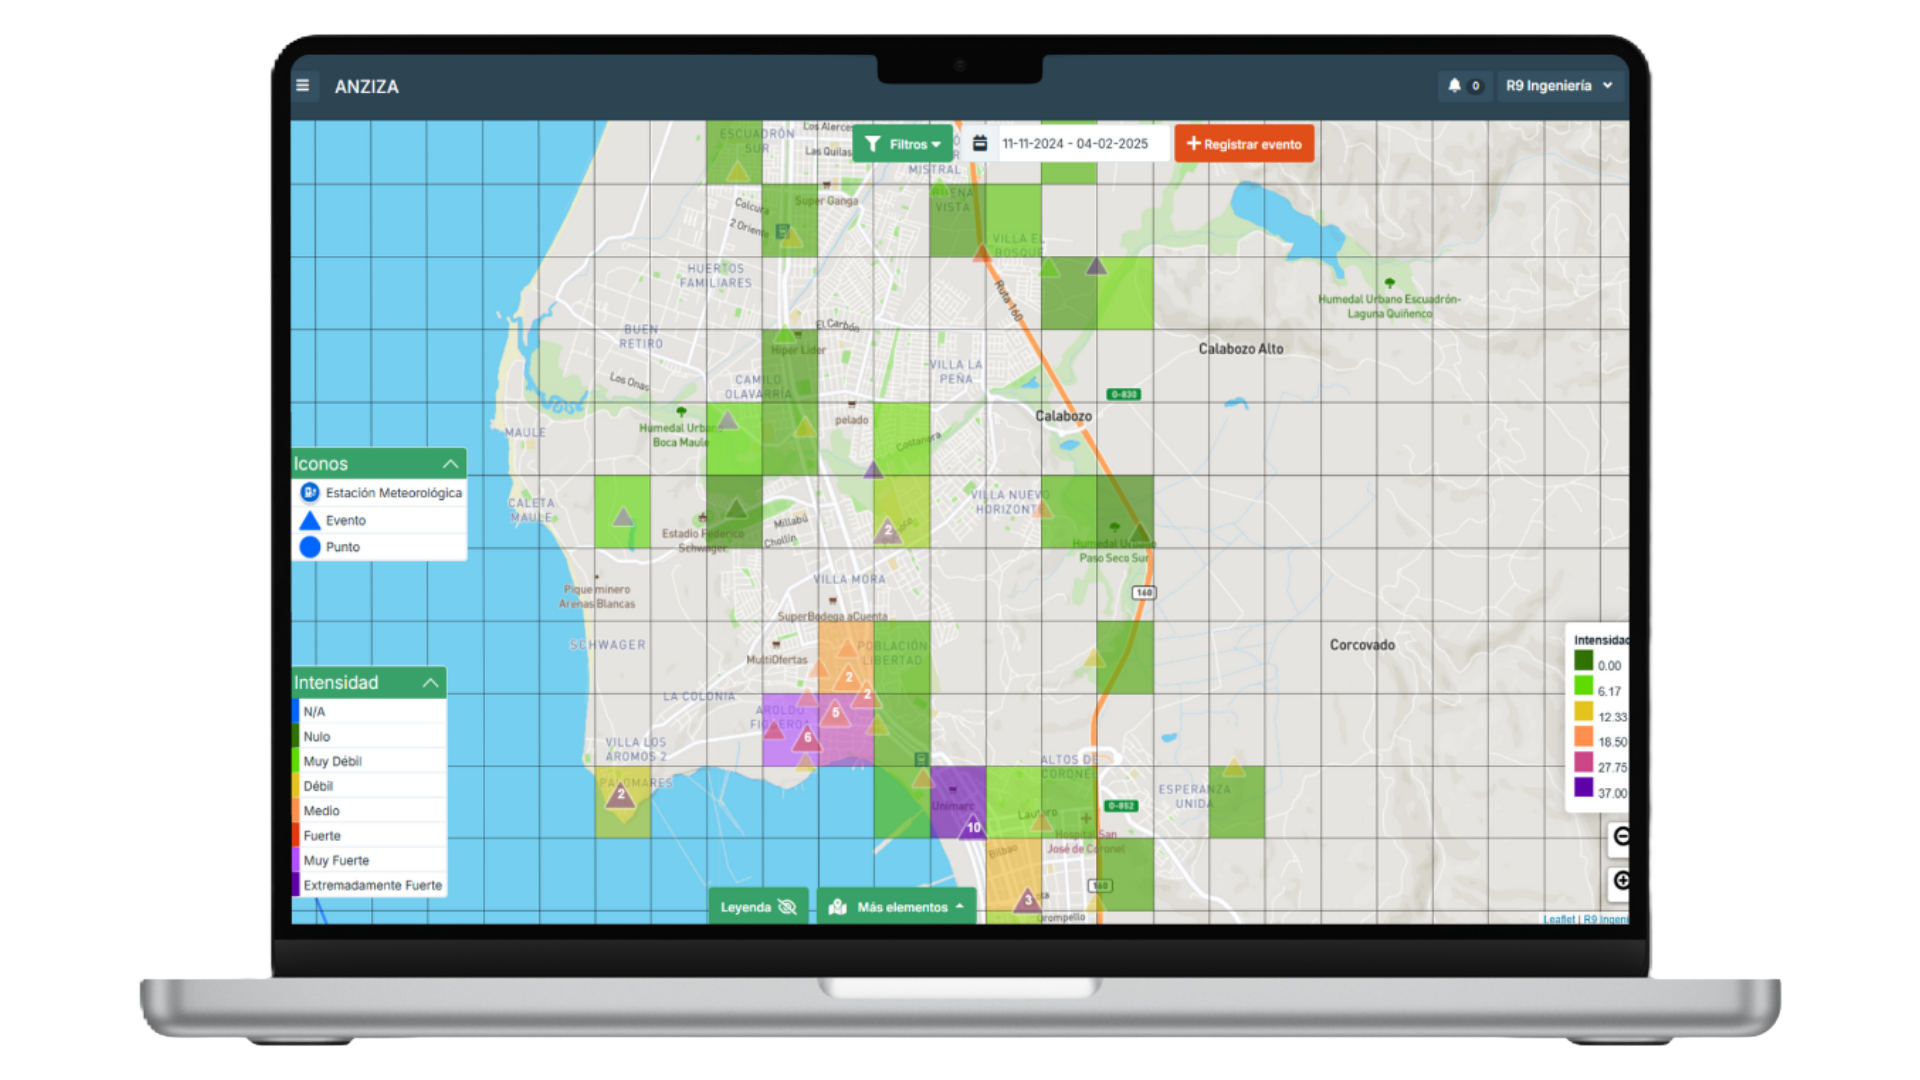The height and width of the screenshot is (1080, 1920).
Task: Click the Palomares event marker labeled 2
Action: pos(621,795)
